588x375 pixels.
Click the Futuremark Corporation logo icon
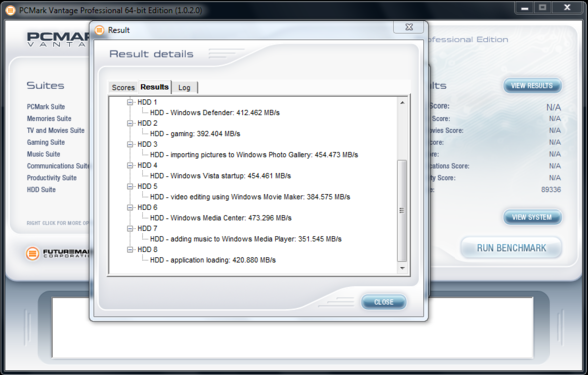(x=33, y=254)
